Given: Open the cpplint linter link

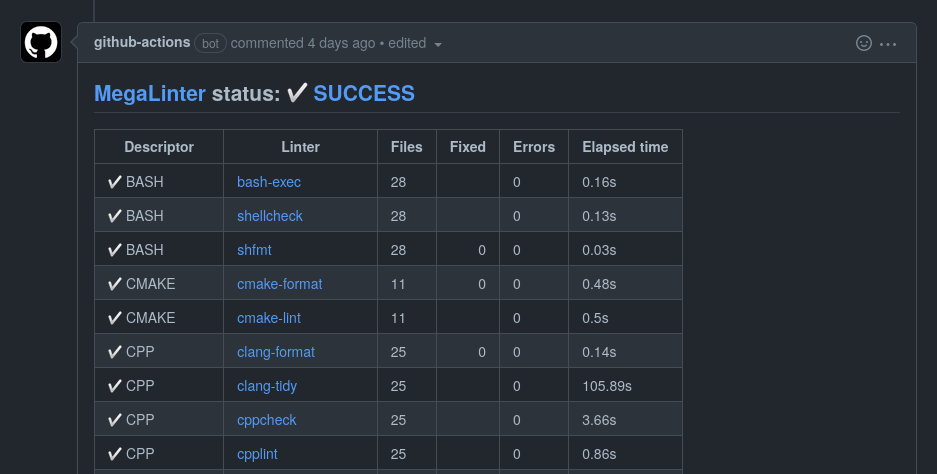Looking at the screenshot, I should pos(257,454).
